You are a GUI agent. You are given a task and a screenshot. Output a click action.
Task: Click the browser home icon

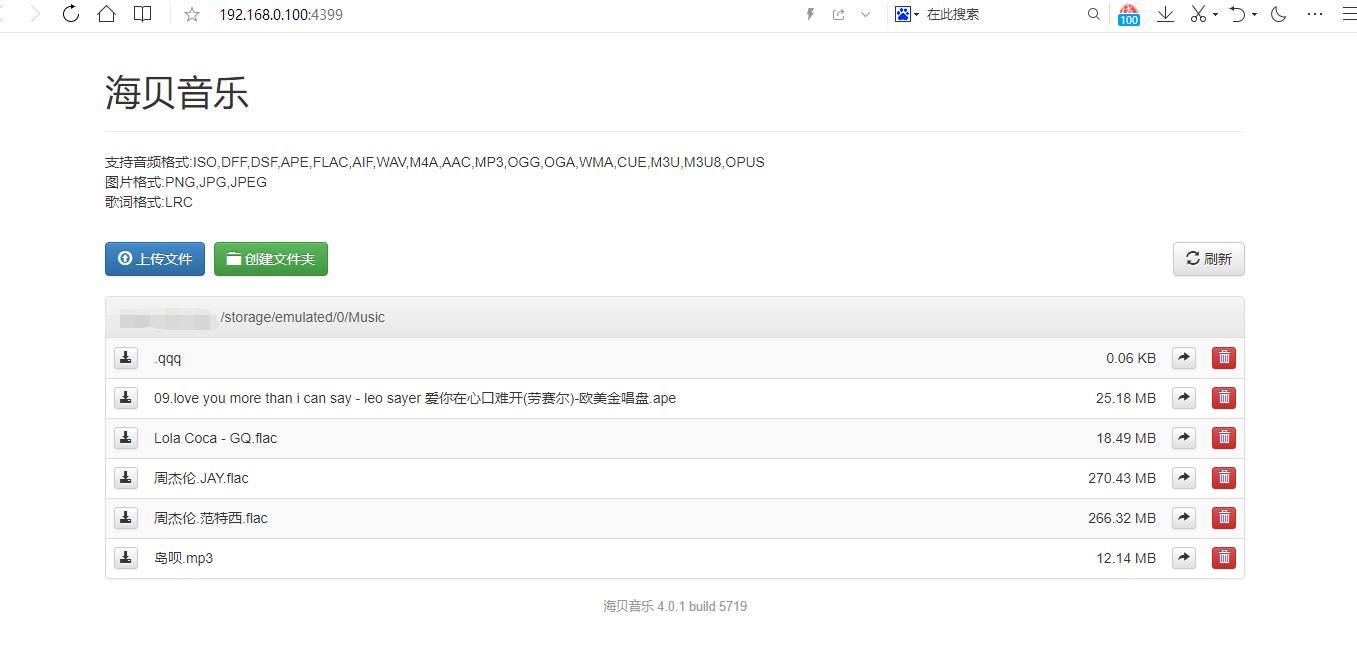[107, 14]
